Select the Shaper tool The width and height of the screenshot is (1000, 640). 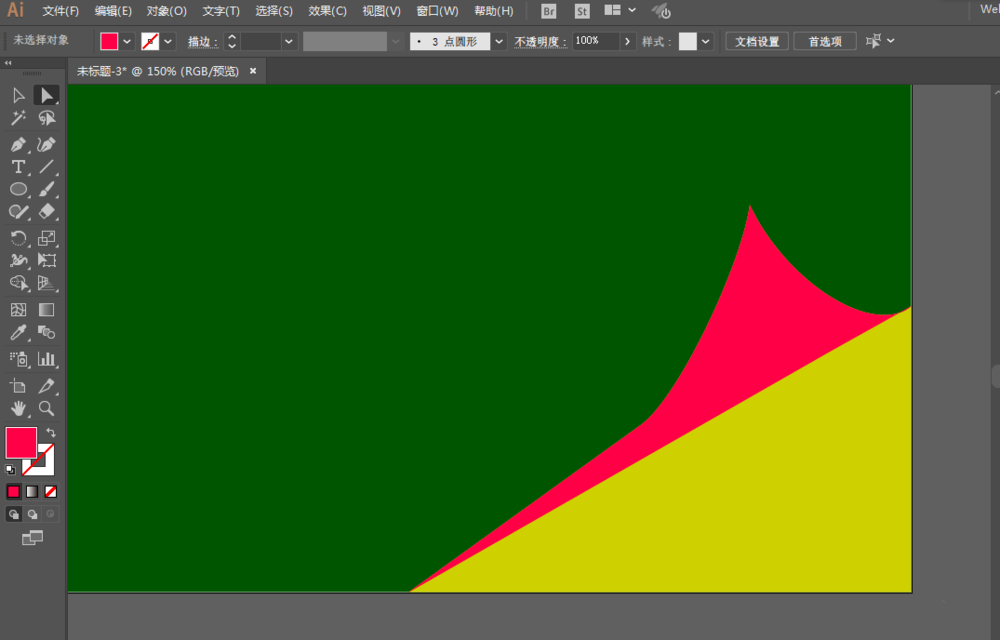(x=18, y=212)
